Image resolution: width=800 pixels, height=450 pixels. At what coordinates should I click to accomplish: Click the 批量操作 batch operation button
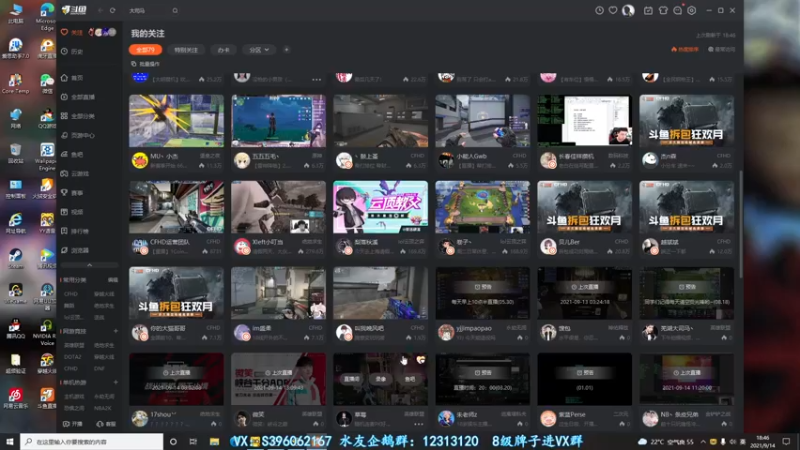[x=145, y=64]
